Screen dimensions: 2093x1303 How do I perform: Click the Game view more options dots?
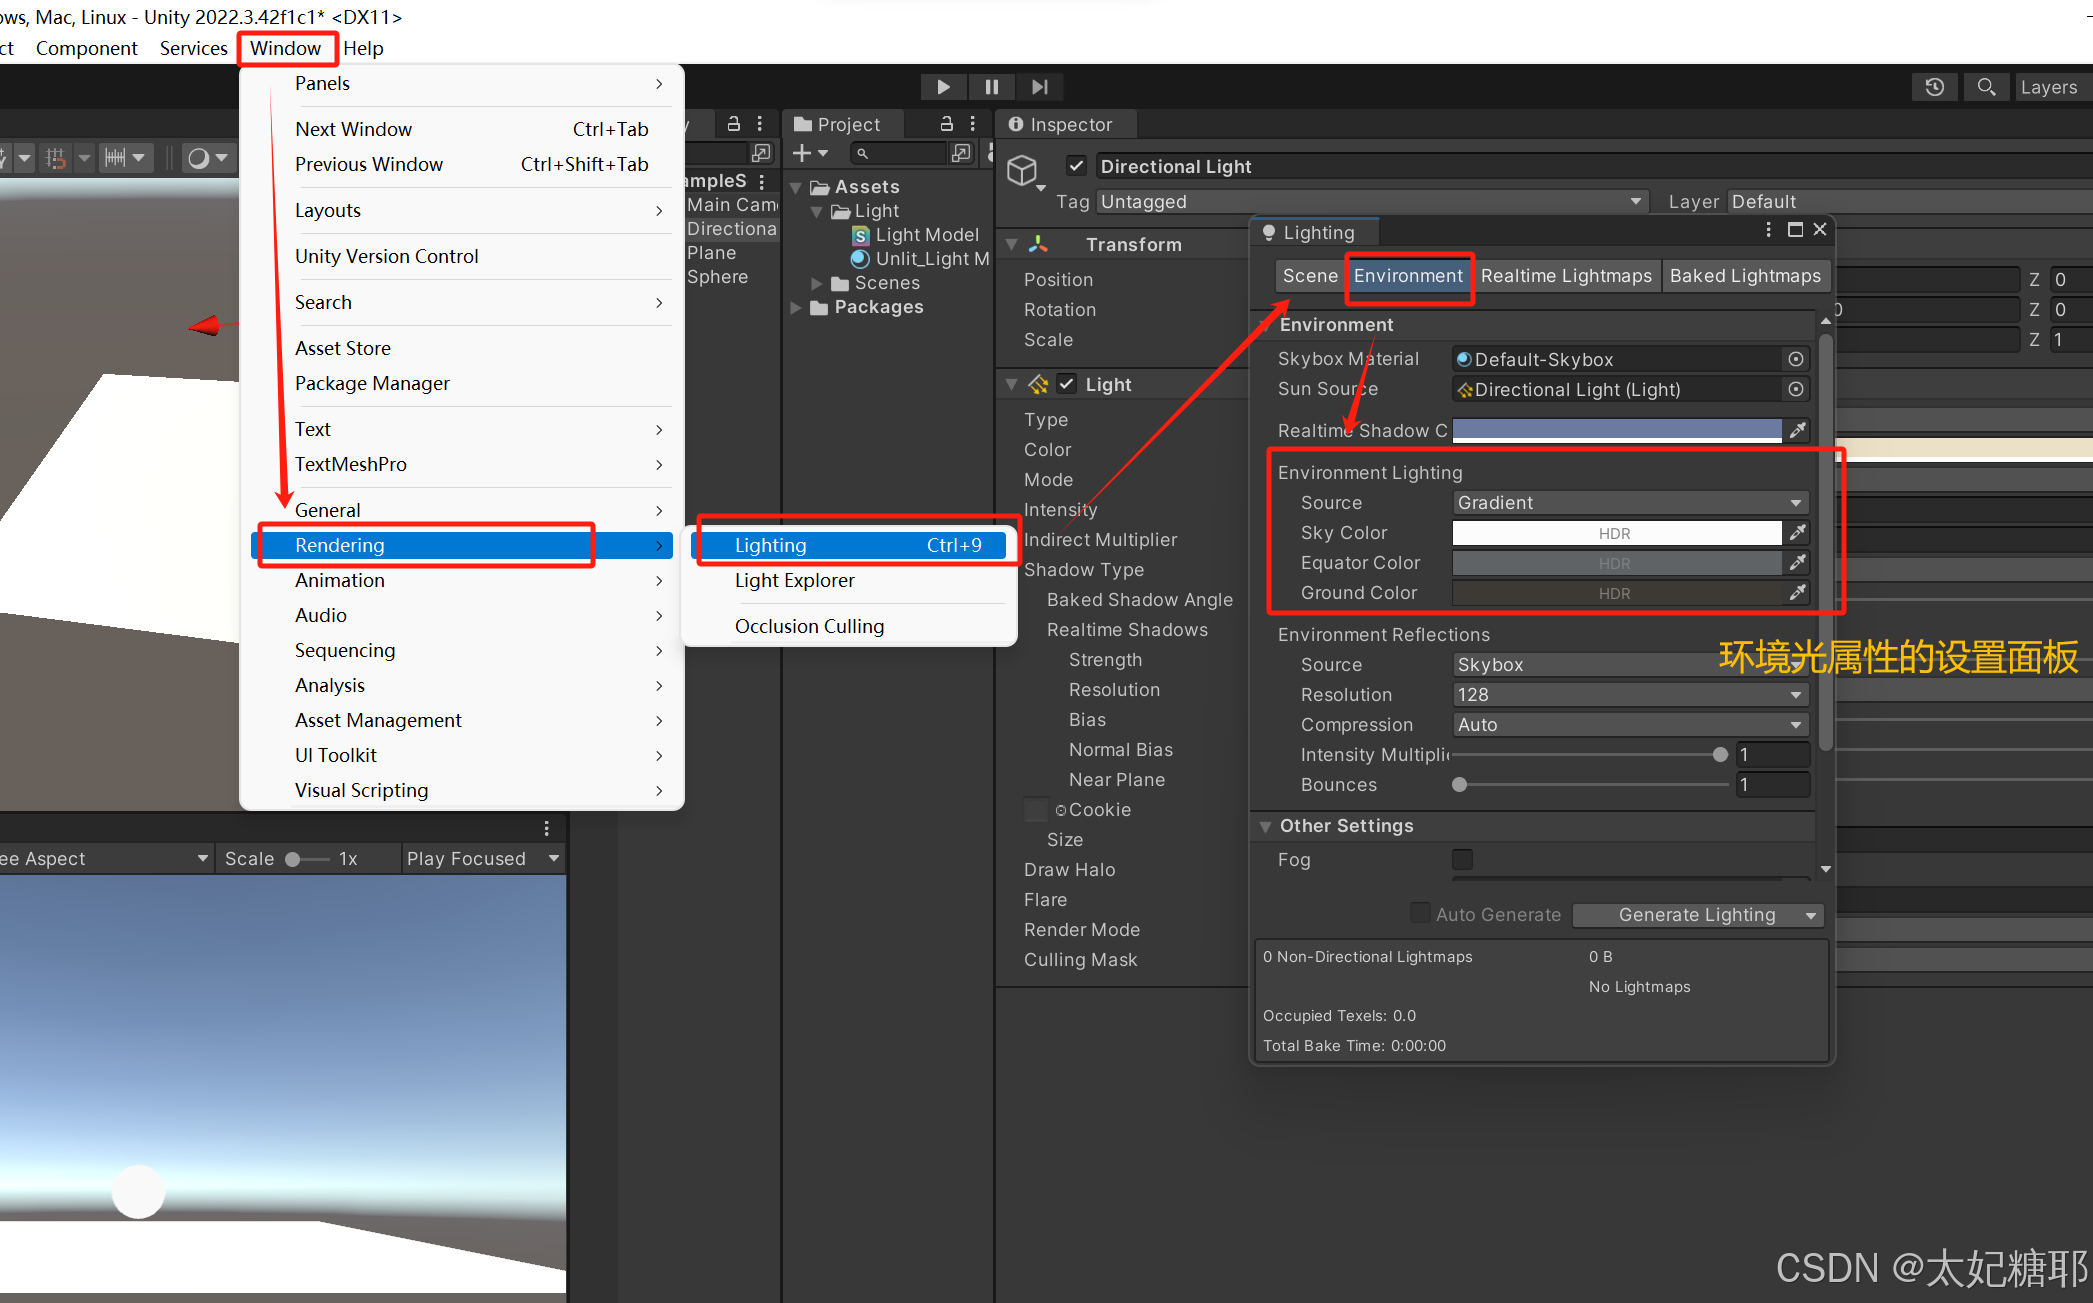pos(546,828)
